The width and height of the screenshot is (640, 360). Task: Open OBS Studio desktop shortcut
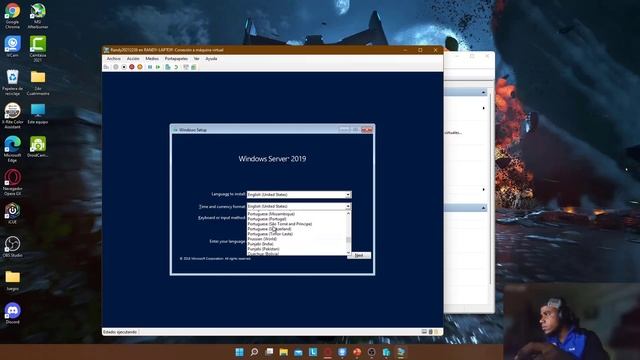pyautogui.click(x=12, y=247)
